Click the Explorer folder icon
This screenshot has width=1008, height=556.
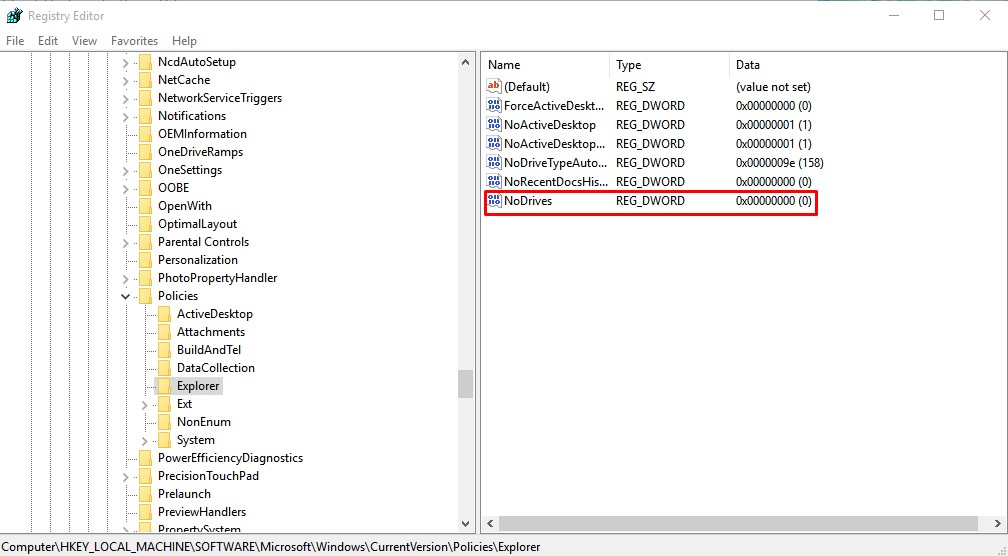point(165,386)
